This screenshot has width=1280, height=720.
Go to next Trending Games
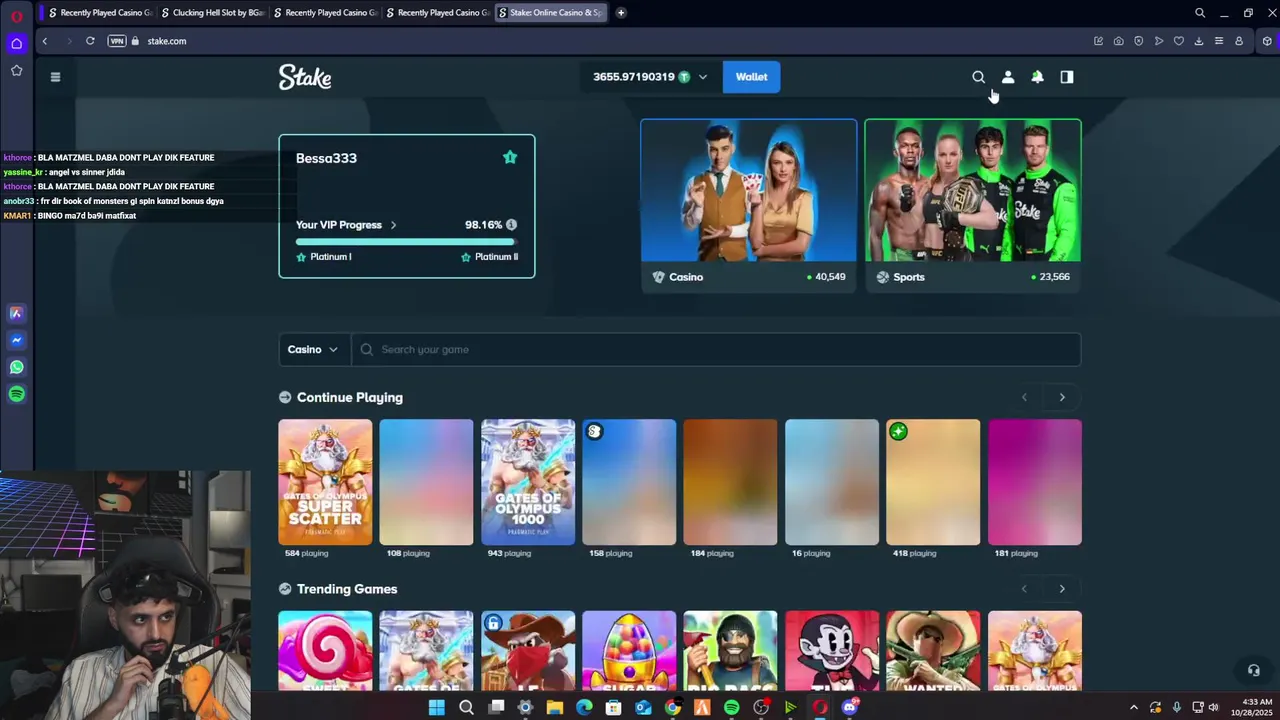click(x=1062, y=589)
